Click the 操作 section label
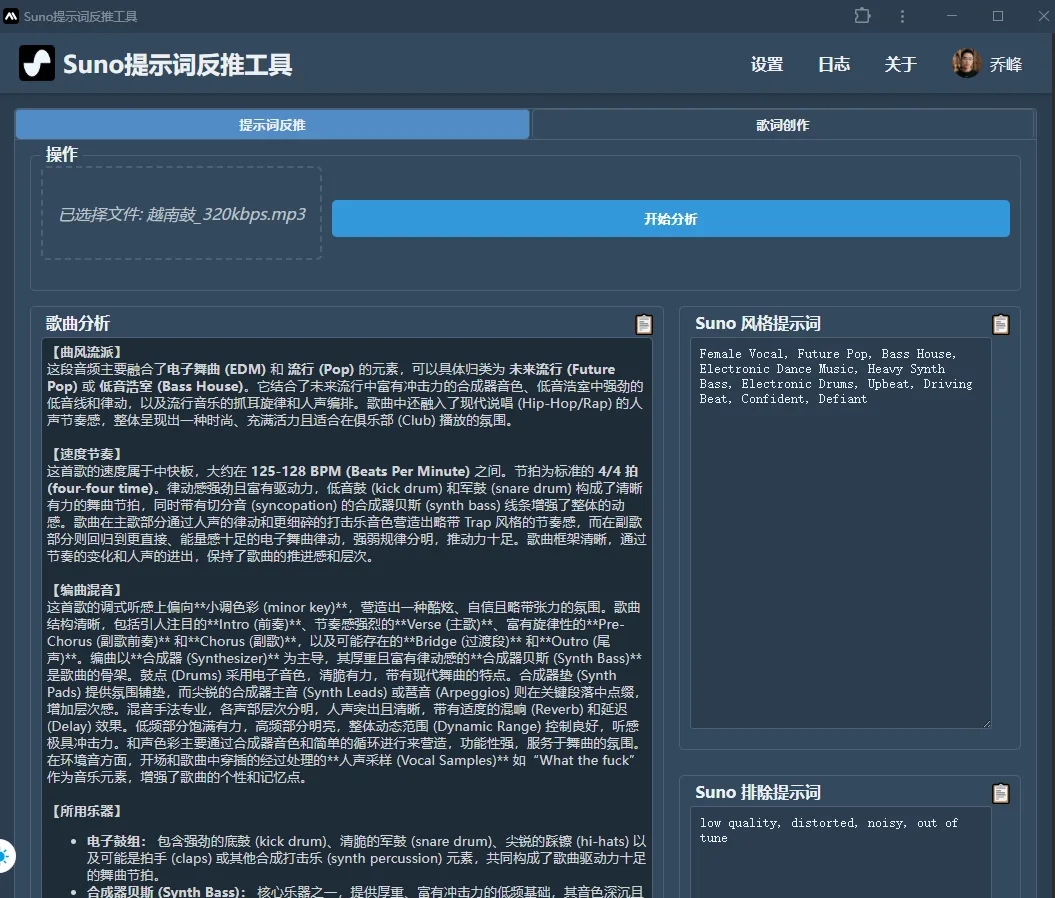 [61, 154]
